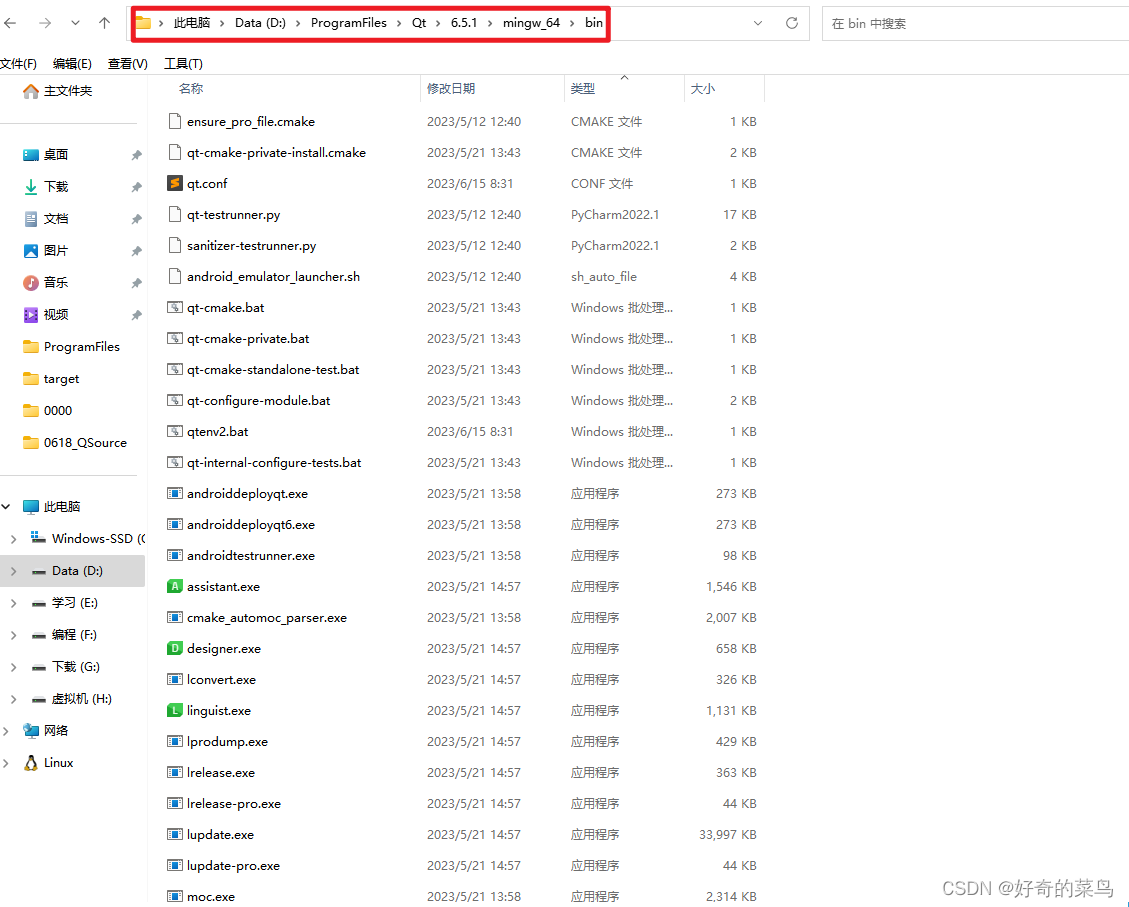The height and width of the screenshot is (907, 1129).
Task: Open the 查看(V) menu
Action: (127, 62)
